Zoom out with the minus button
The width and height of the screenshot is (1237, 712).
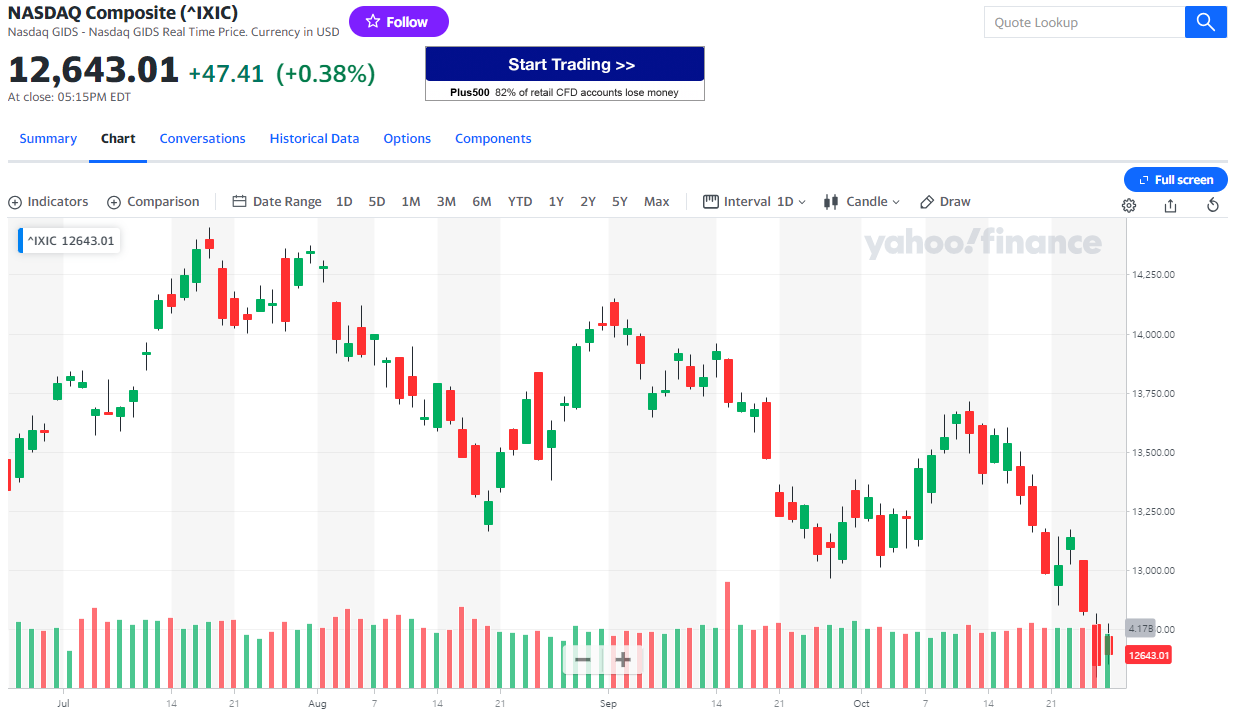(583, 660)
